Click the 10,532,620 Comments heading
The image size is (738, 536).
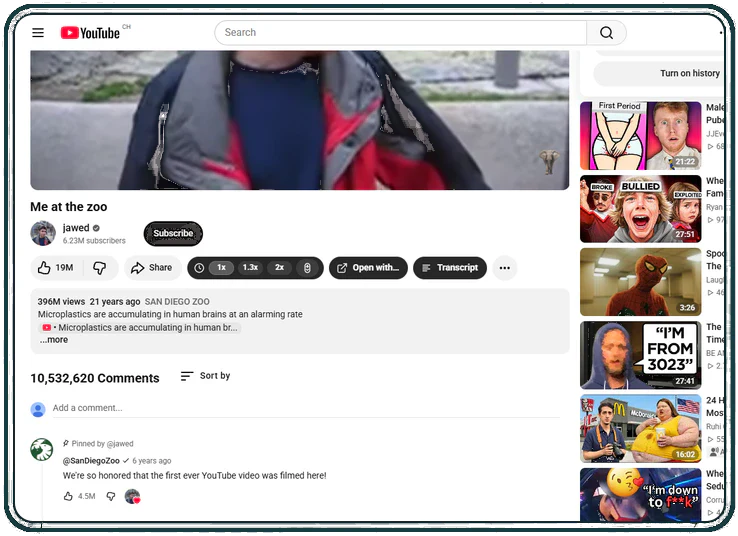pos(95,378)
